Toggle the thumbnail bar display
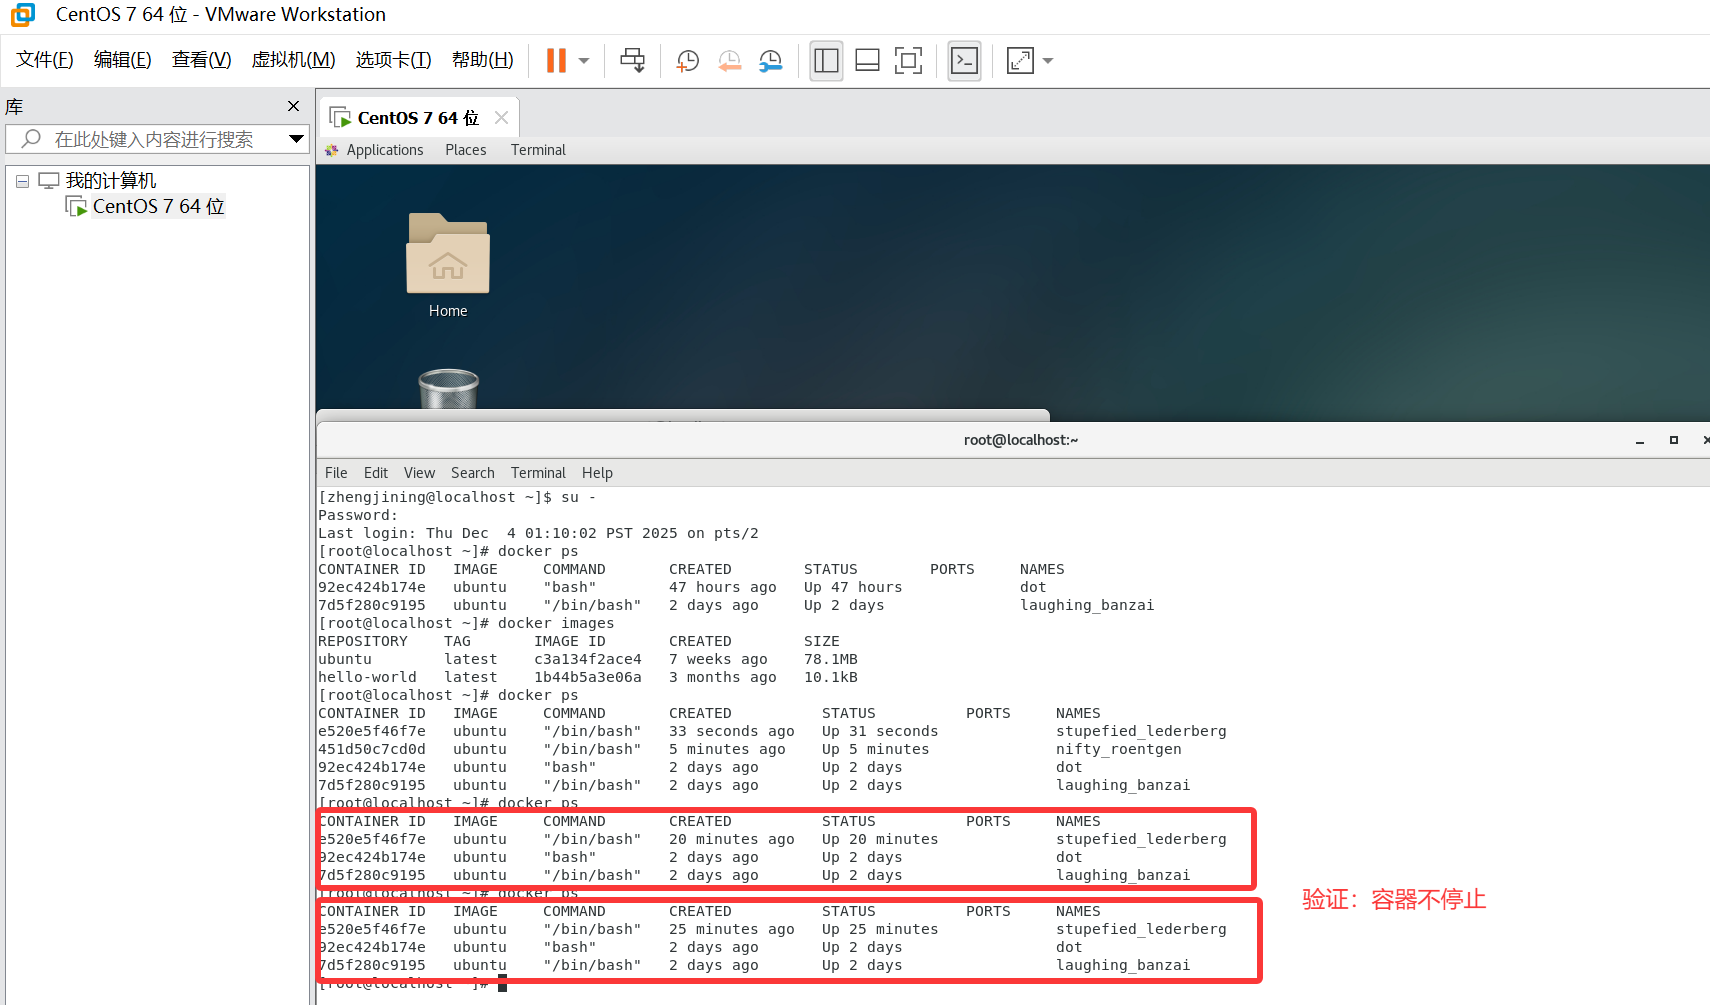The width and height of the screenshot is (1710, 1005). click(x=866, y=60)
